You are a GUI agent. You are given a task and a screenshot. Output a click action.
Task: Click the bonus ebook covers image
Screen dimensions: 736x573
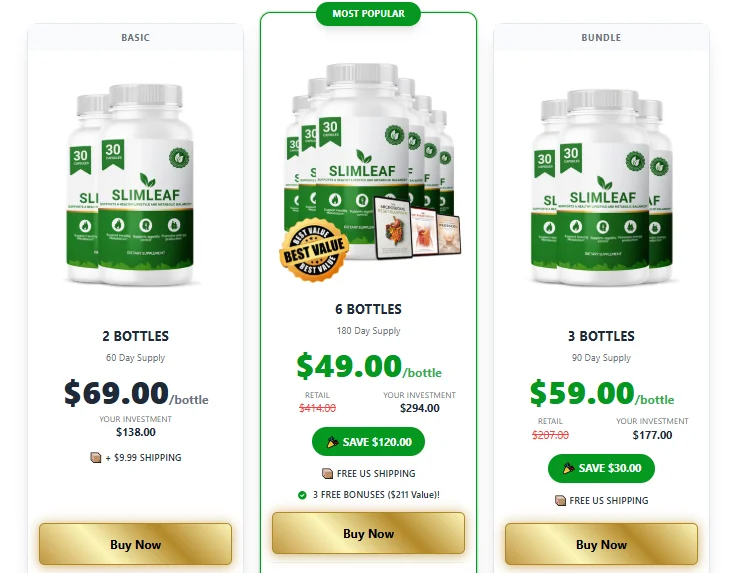(418, 227)
